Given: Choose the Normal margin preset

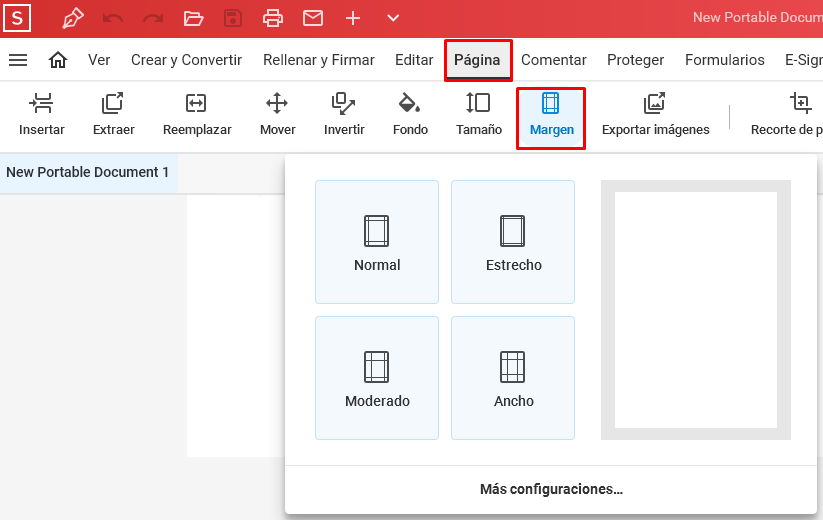Looking at the screenshot, I should (377, 242).
